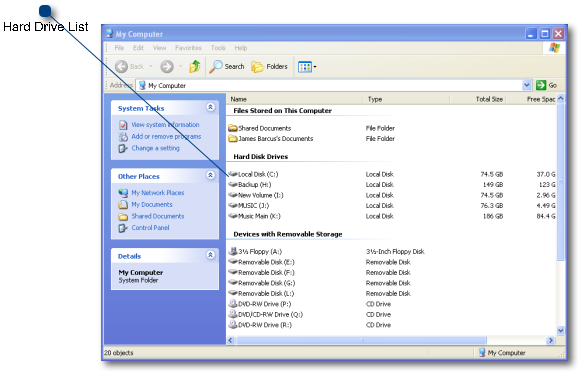Open the Forward history dropdown arrow
The height and width of the screenshot is (379, 586).
point(180,67)
